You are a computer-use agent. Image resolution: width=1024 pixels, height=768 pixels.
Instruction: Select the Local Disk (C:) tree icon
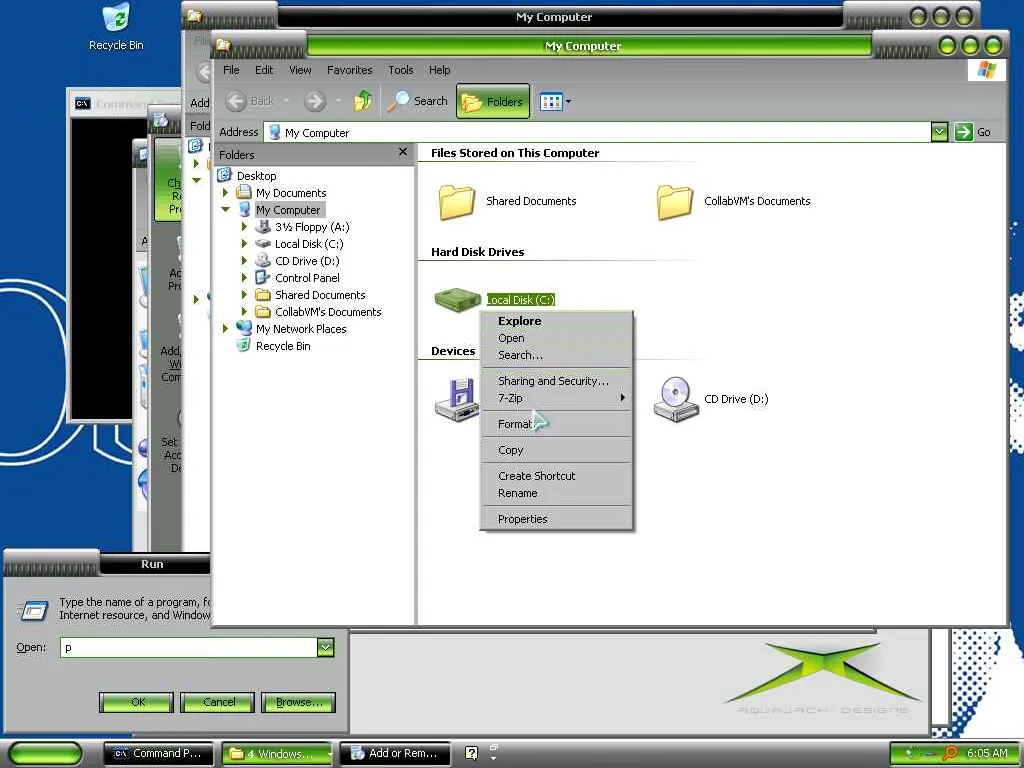click(x=263, y=244)
